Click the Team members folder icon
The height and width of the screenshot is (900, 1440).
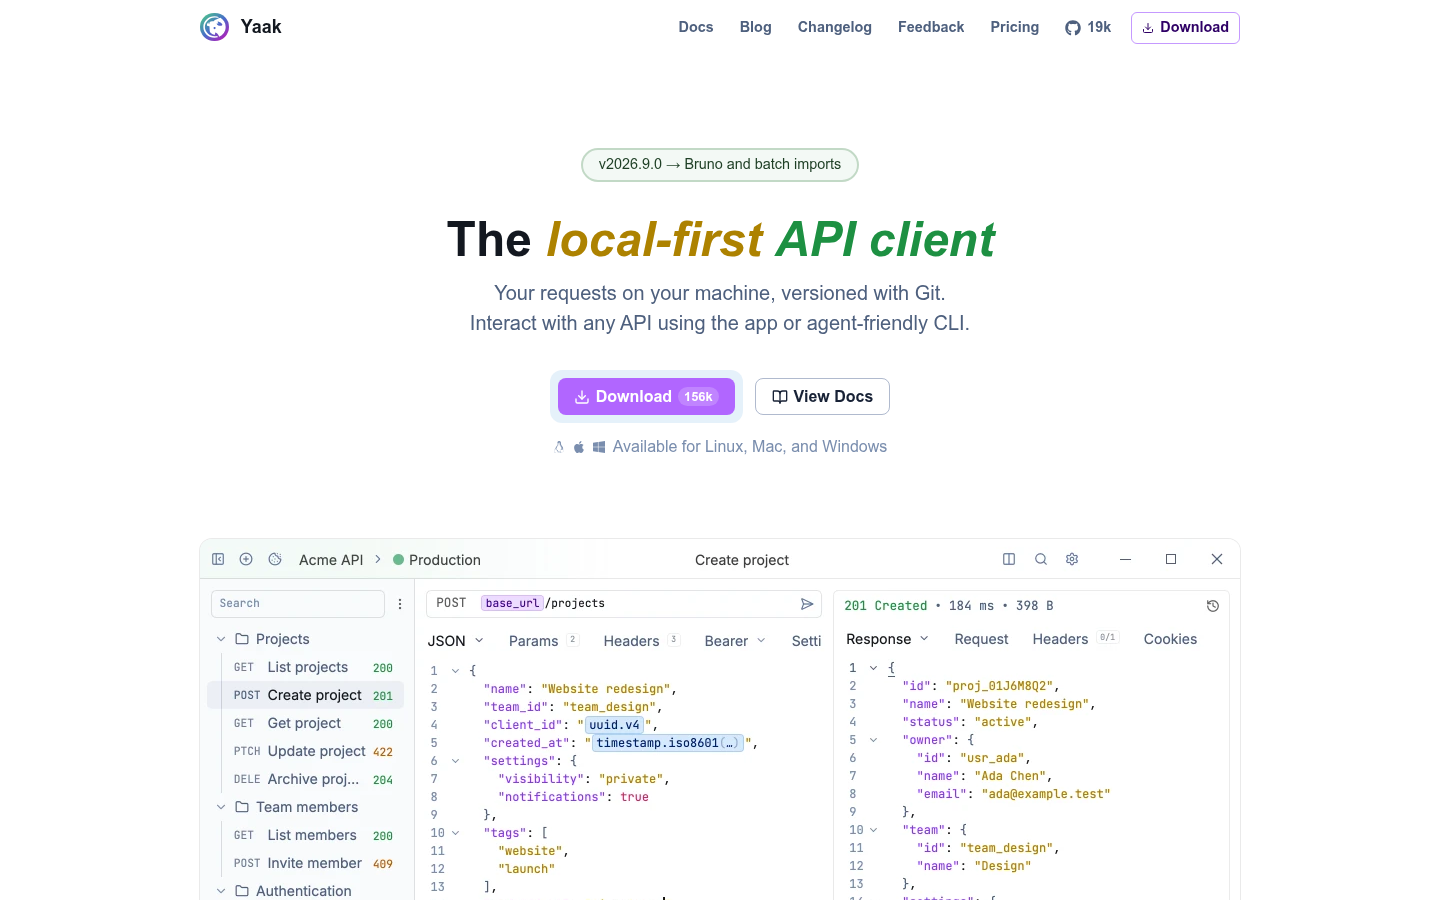[x=242, y=807]
